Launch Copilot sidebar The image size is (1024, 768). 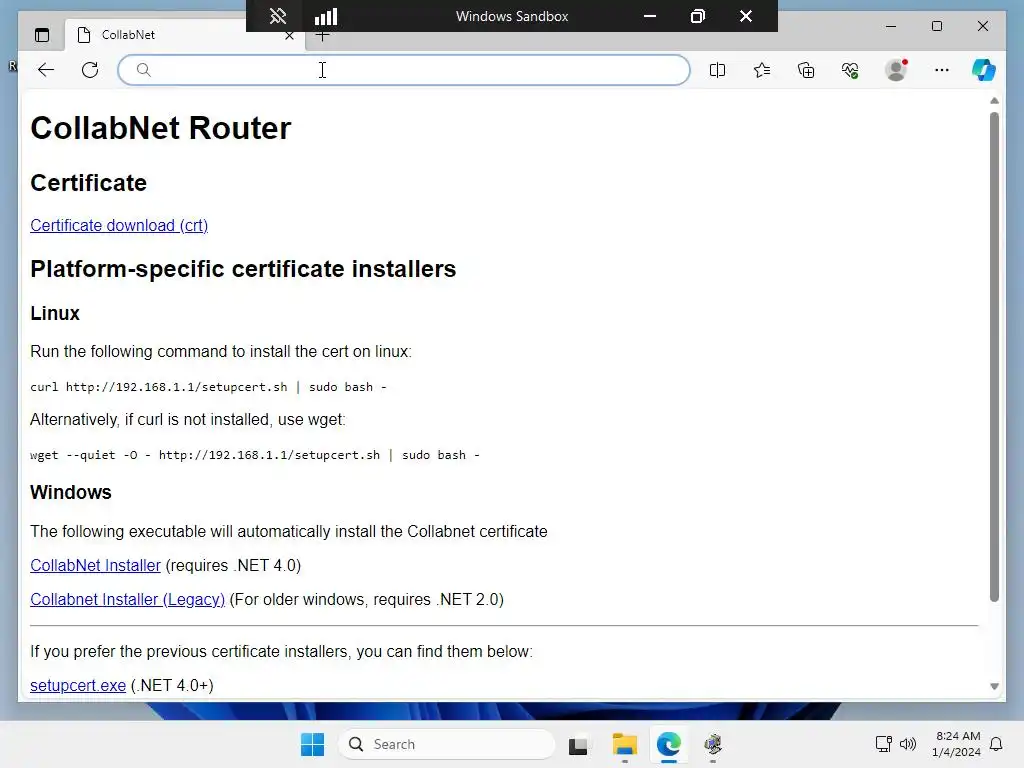coord(984,70)
